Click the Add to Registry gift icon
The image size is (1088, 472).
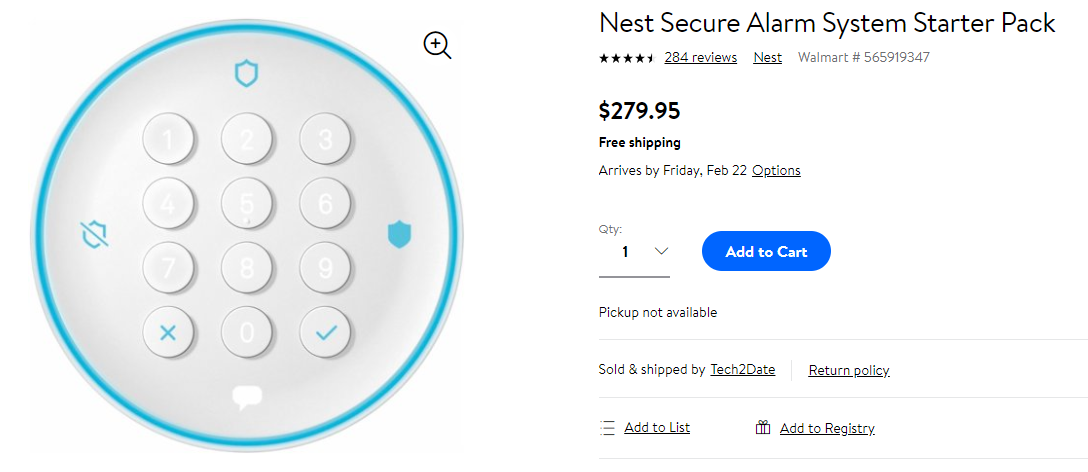[x=763, y=428]
